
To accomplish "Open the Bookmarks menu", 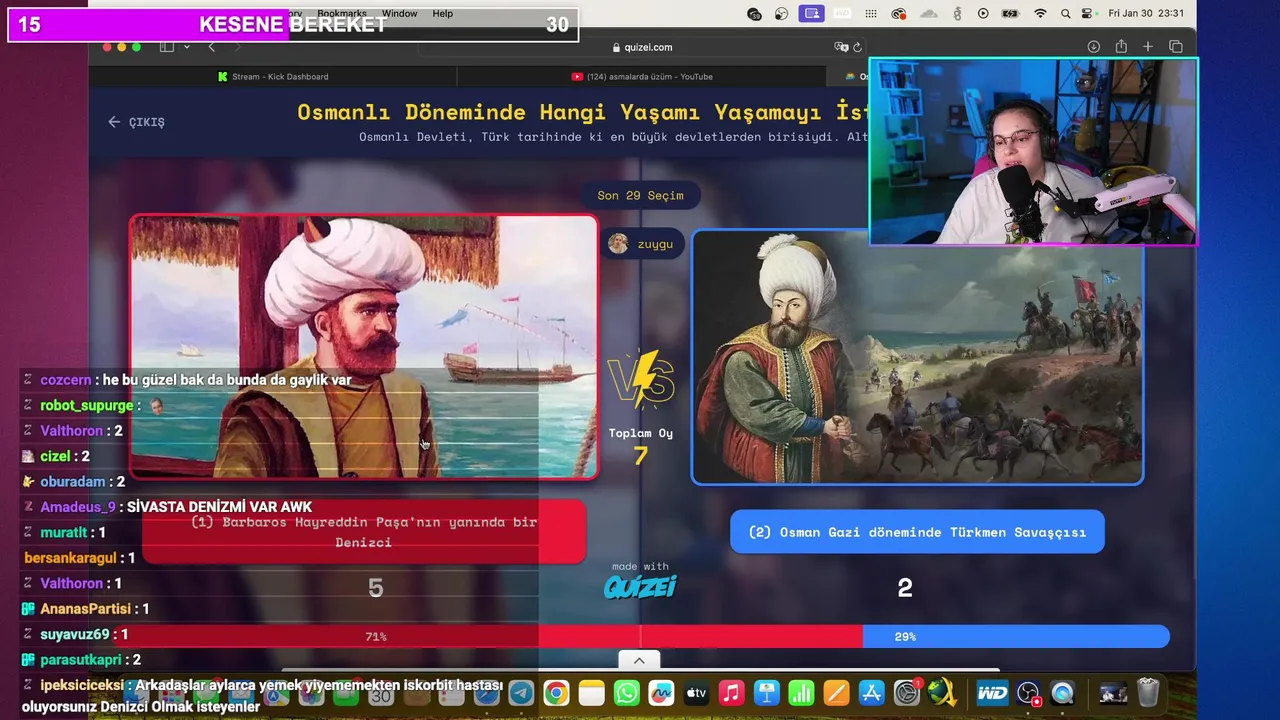I will 342,14.
